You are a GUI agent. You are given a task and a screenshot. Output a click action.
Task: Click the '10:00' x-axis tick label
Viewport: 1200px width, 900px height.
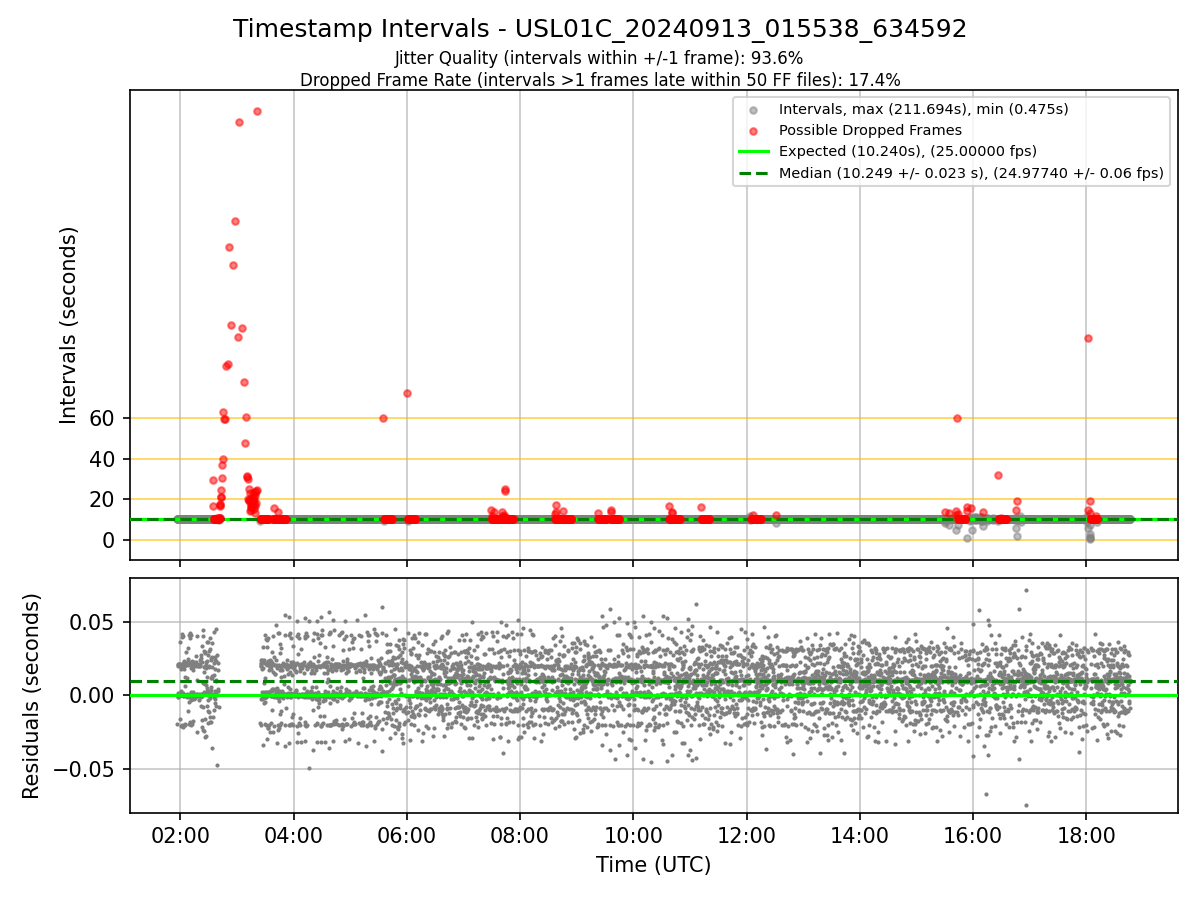633,836
